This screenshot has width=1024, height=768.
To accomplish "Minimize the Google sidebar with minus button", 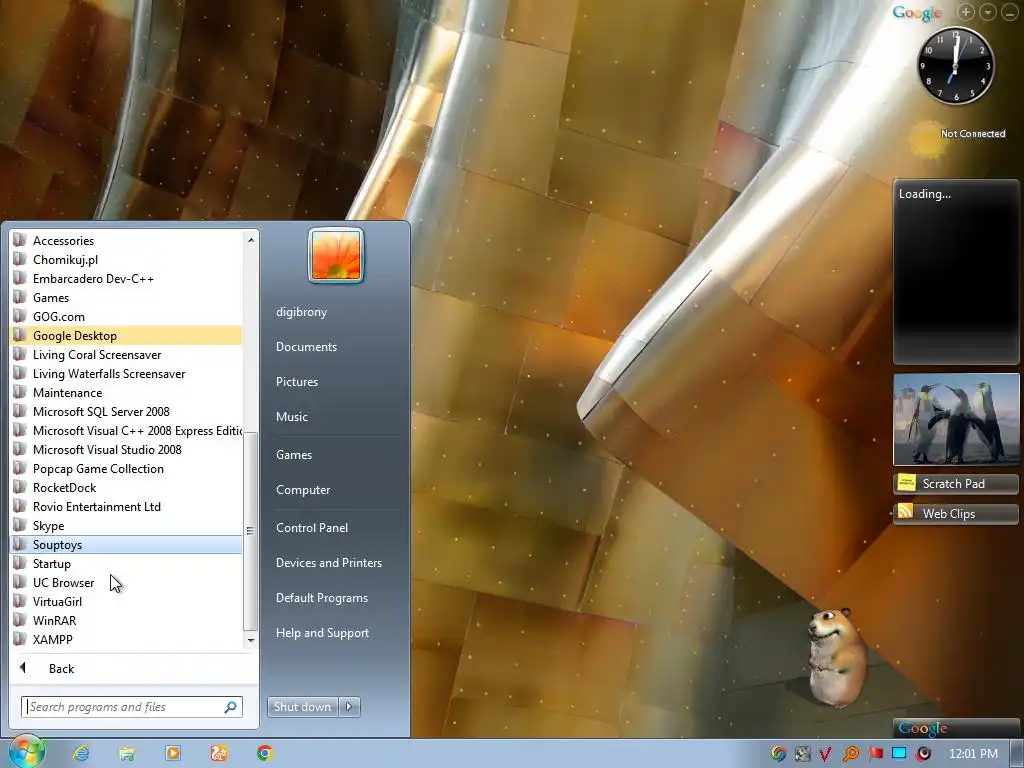I will (x=1009, y=12).
